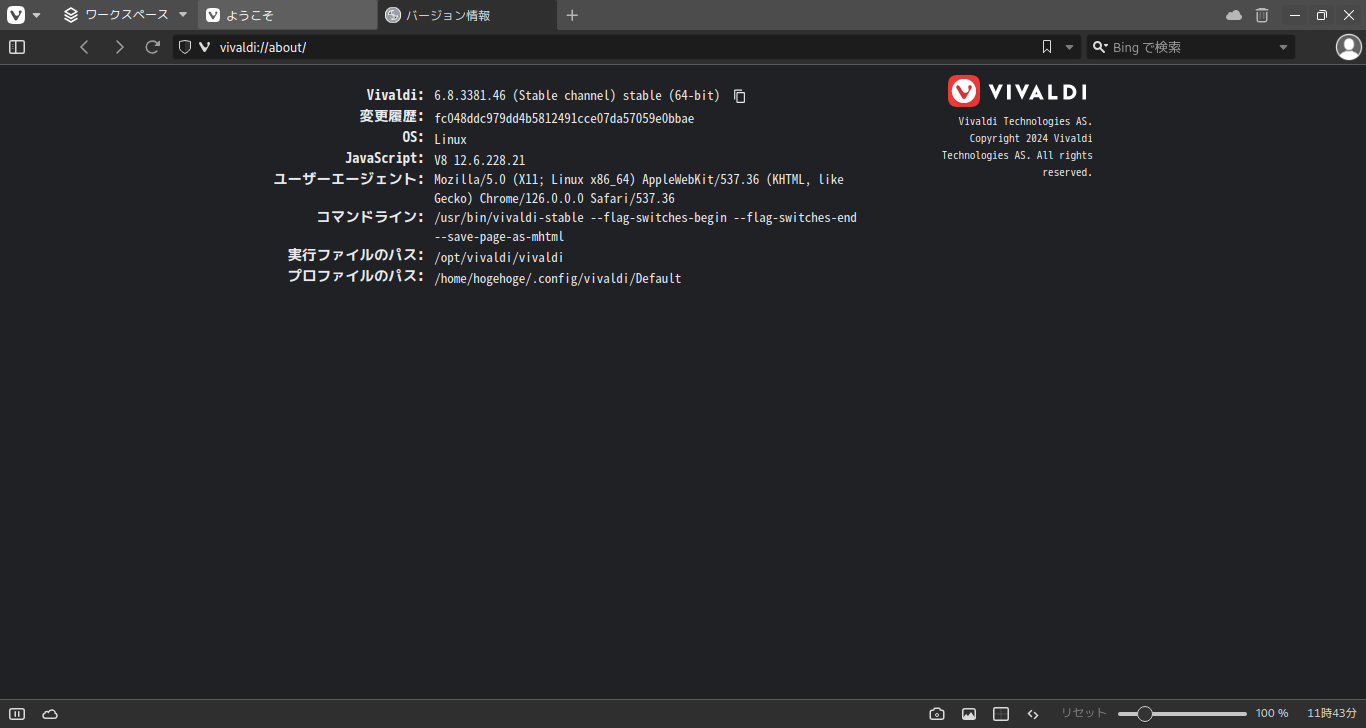
Task: Click the profile path /home/hogehoge/.config/vivaldi/Default
Action: click(x=558, y=279)
